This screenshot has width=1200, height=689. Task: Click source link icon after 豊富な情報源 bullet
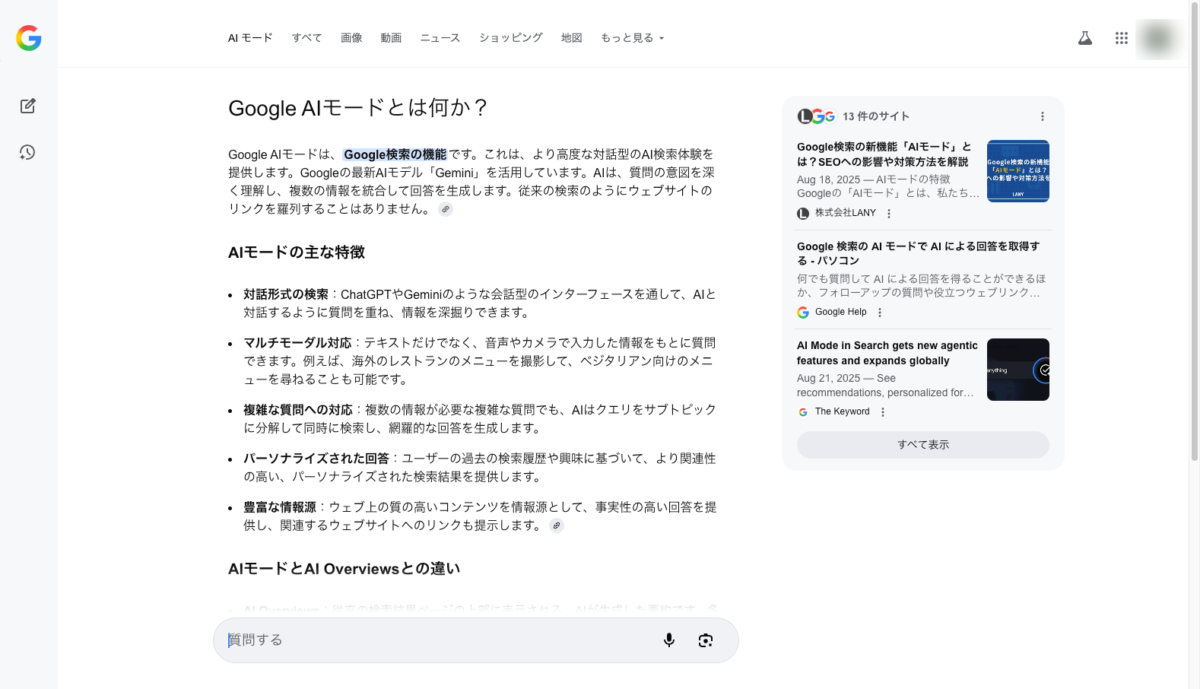point(556,526)
